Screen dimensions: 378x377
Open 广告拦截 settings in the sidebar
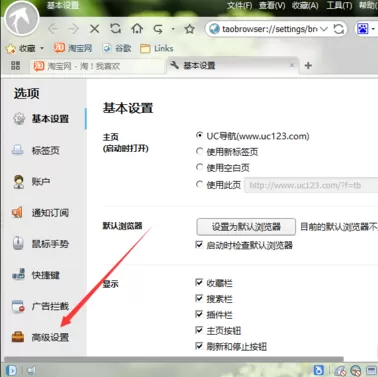(x=40, y=306)
